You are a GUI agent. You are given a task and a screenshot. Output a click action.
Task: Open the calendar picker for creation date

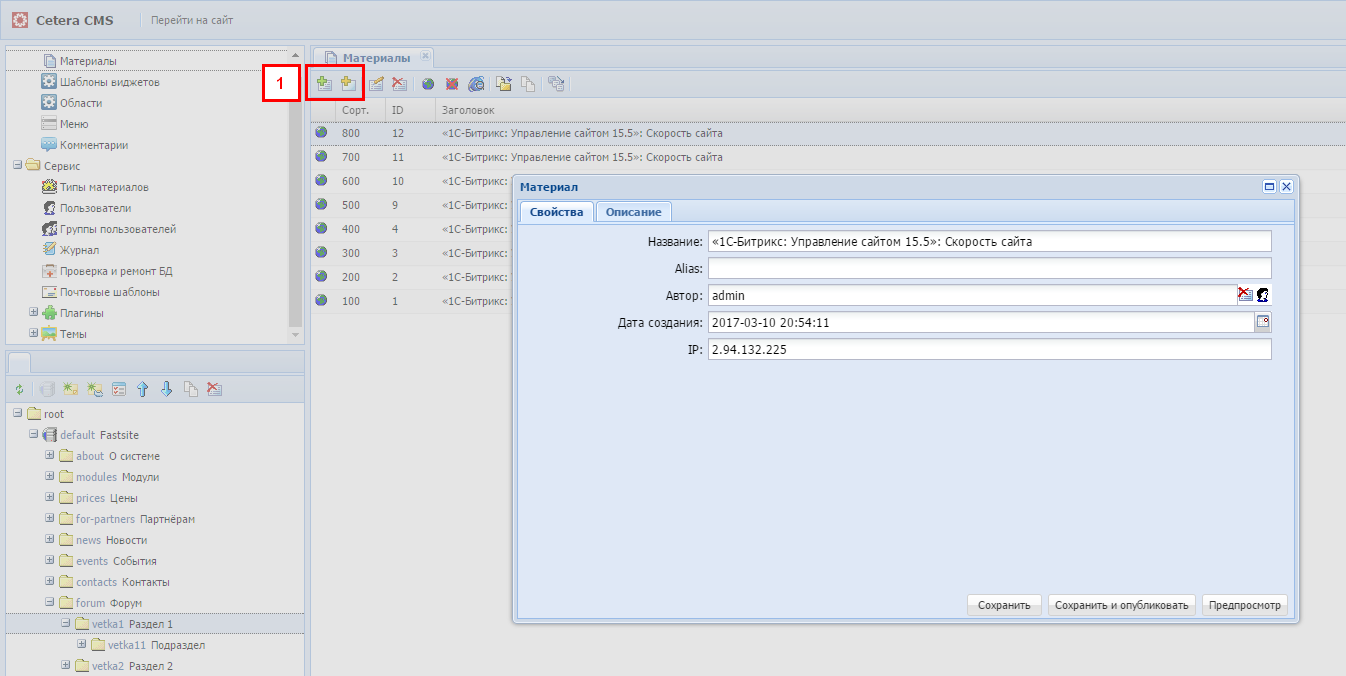pyautogui.click(x=1263, y=322)
